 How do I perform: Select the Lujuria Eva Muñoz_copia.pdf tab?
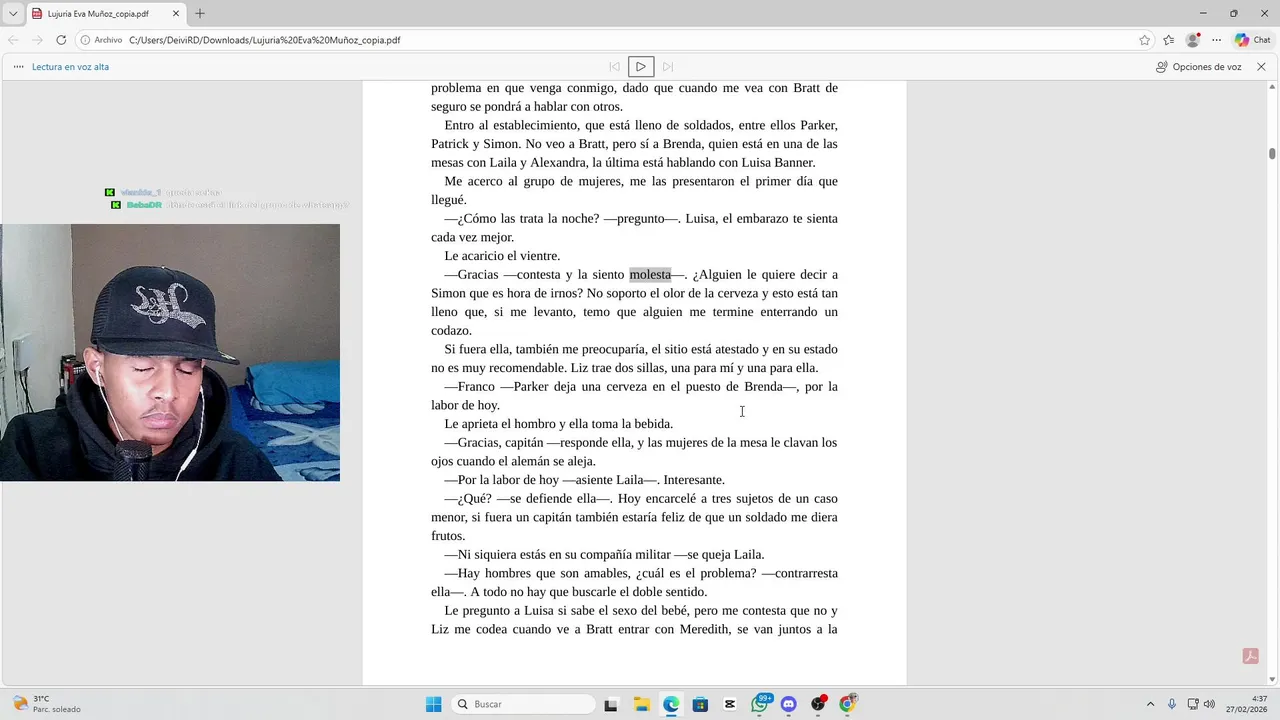[x=105, y=14]
